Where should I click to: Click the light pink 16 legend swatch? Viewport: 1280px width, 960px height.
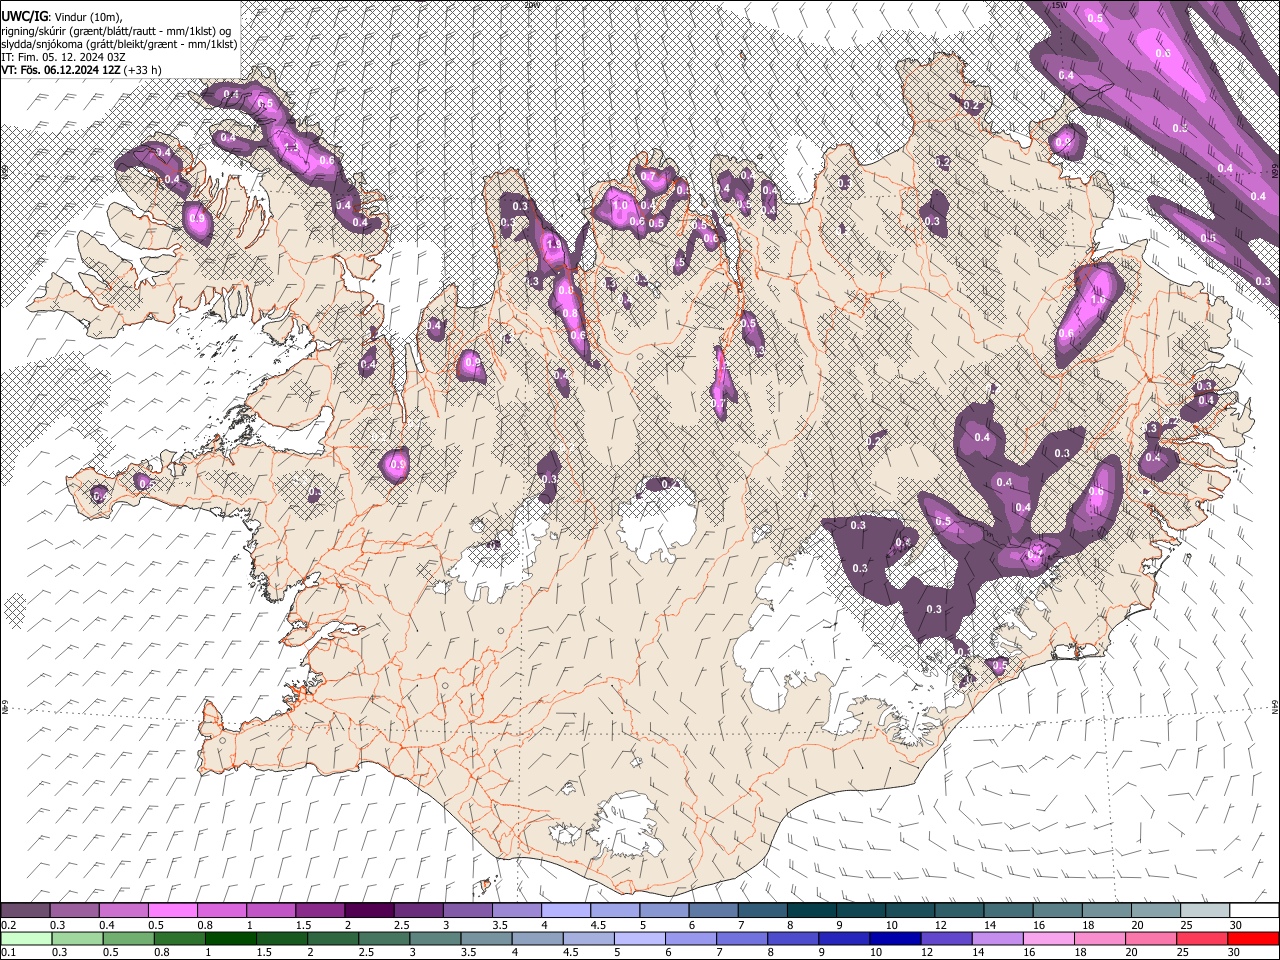click(x=1050, y=938)
